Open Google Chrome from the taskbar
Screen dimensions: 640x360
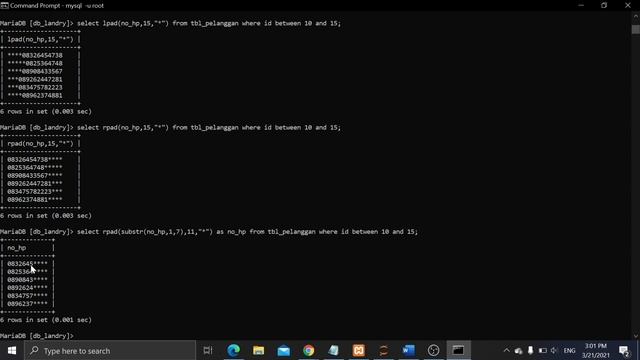pyautogui.click(x=309, y=350)
